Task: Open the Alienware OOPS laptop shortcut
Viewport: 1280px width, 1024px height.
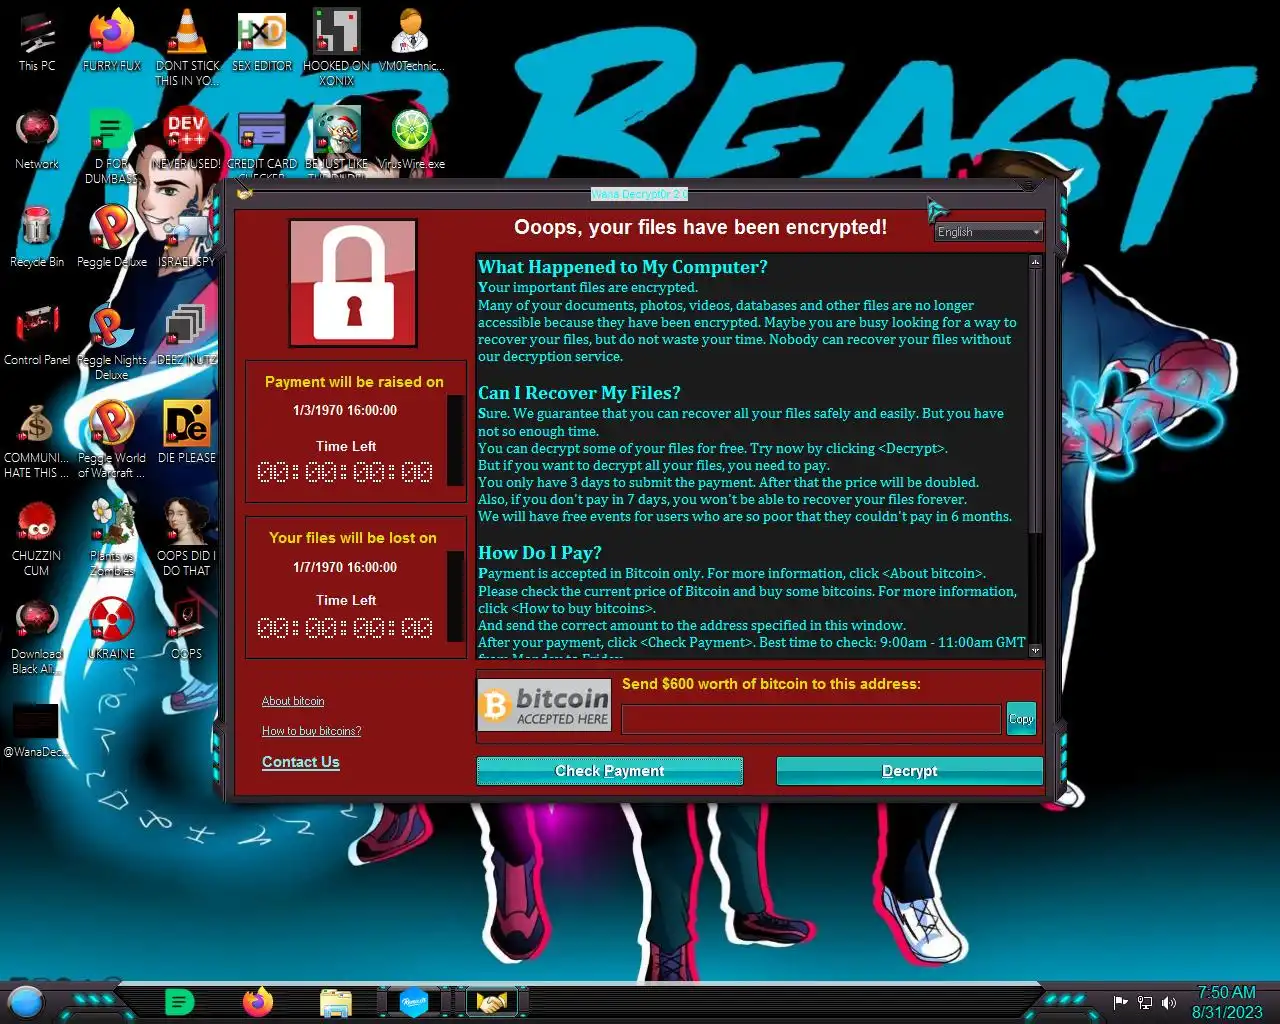Action: pyautogui.click(x=186, y=628)
